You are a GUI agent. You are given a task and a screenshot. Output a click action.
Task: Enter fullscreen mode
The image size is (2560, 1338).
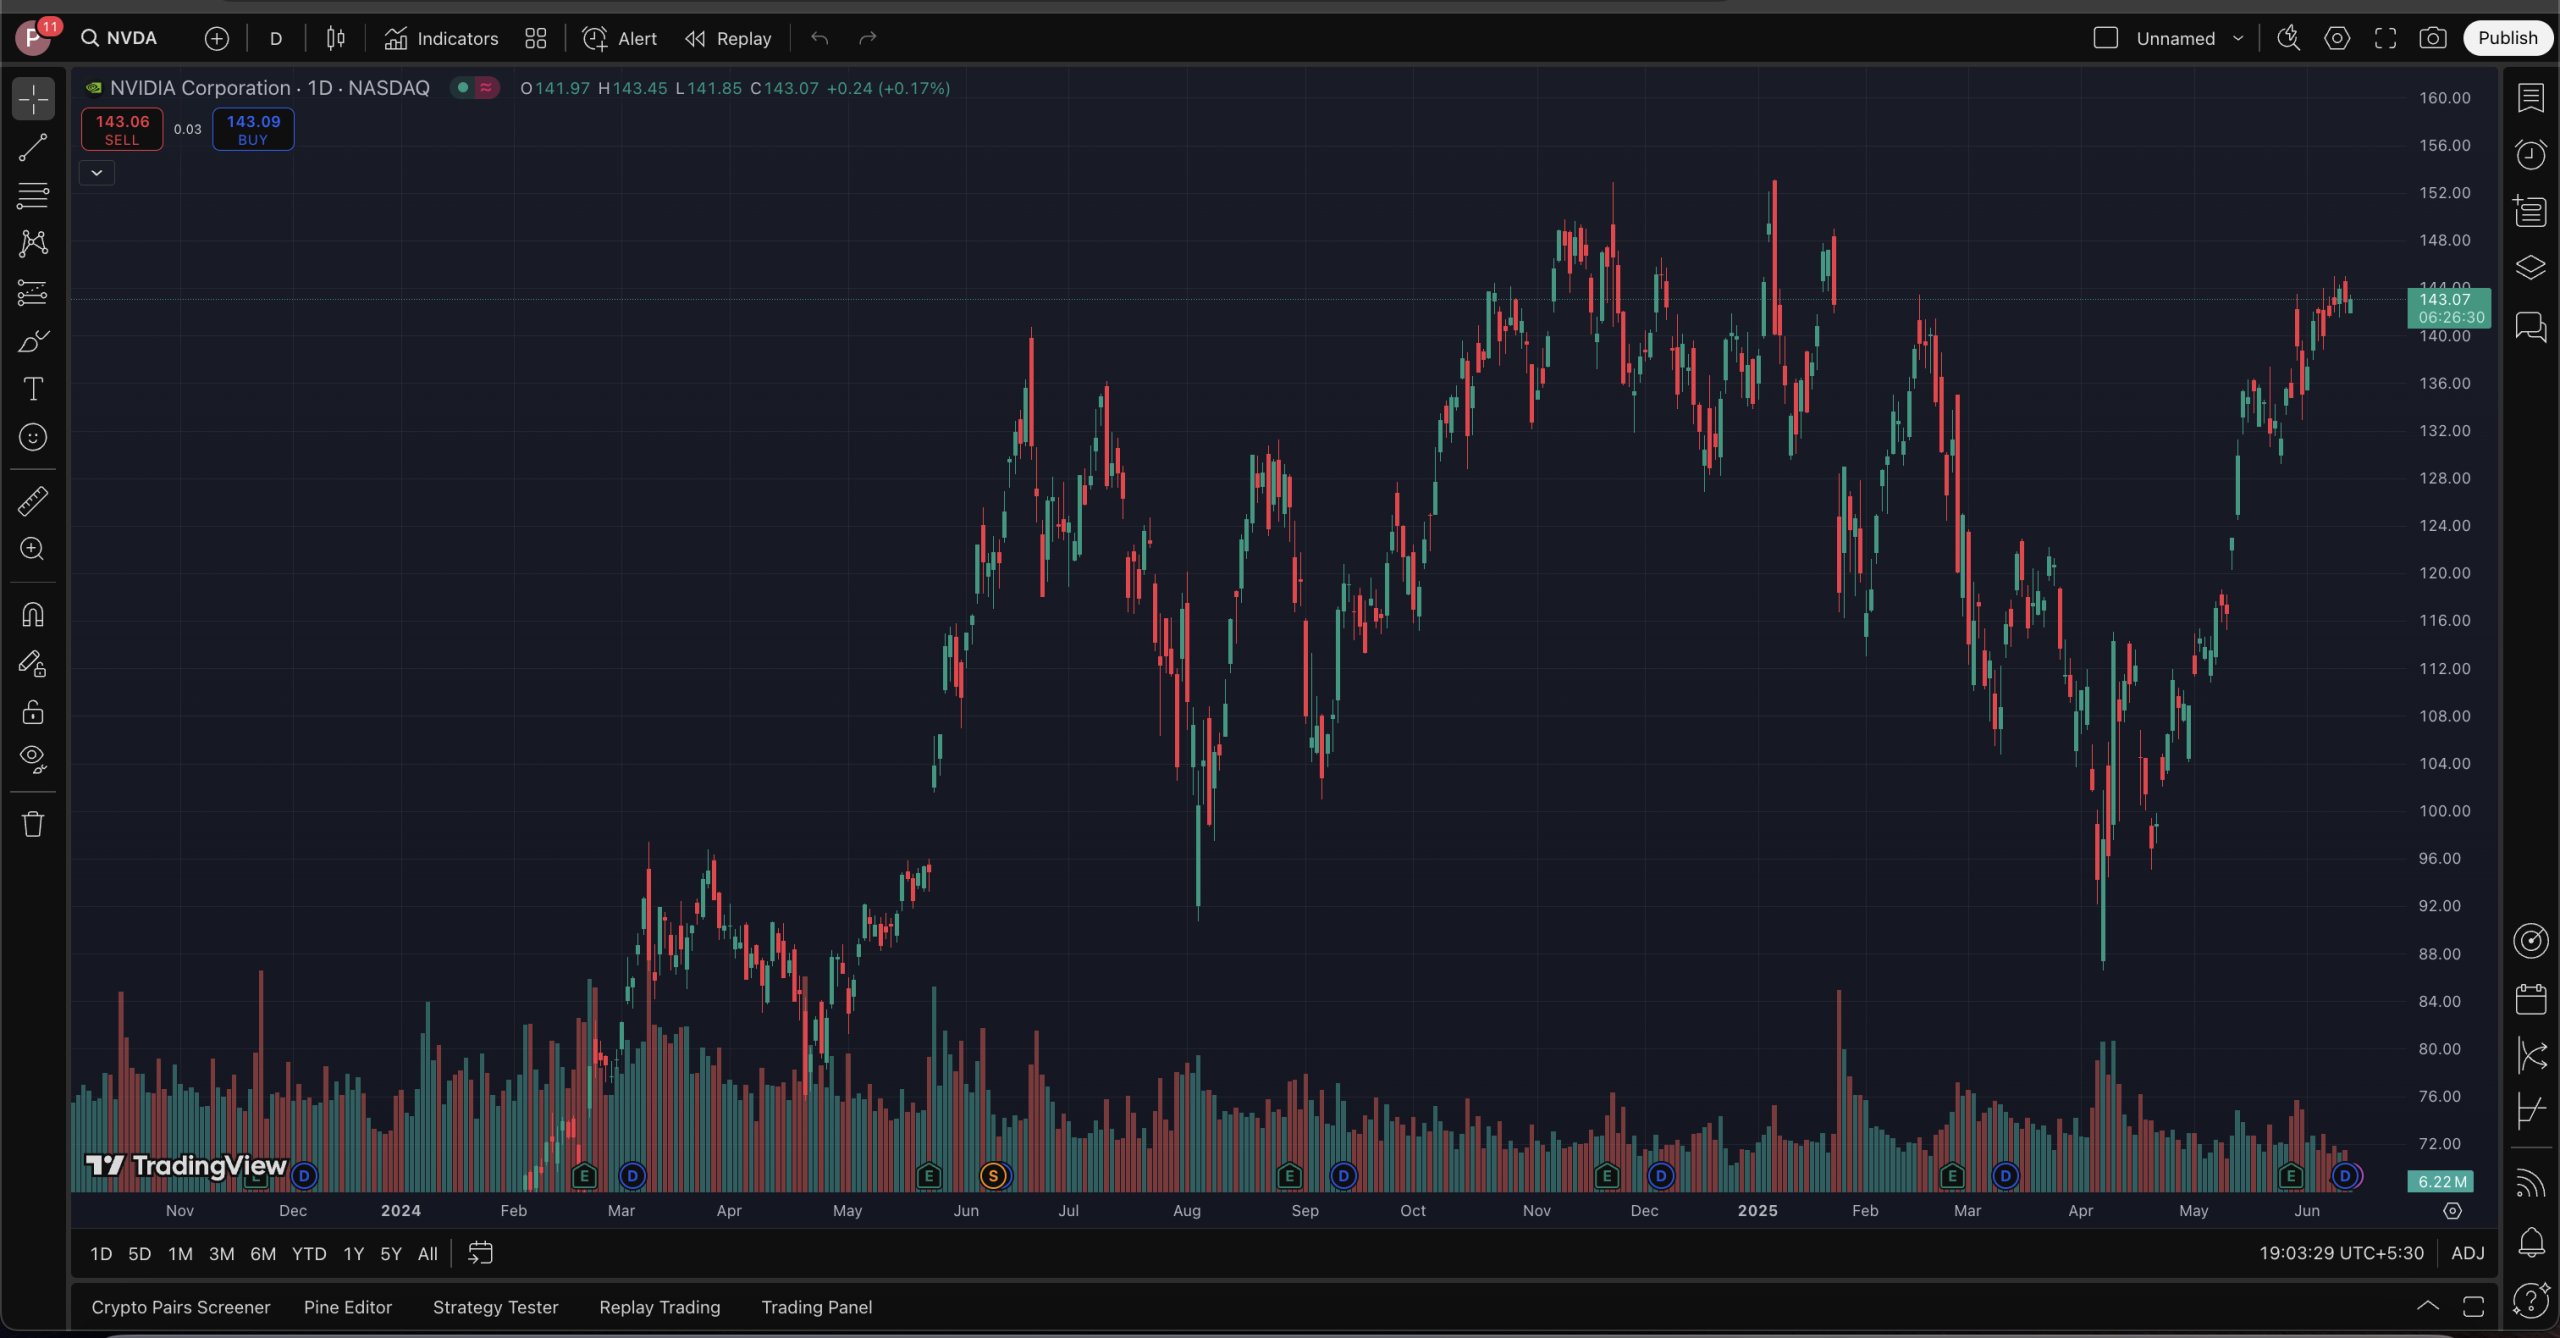tap(2386, 38)
